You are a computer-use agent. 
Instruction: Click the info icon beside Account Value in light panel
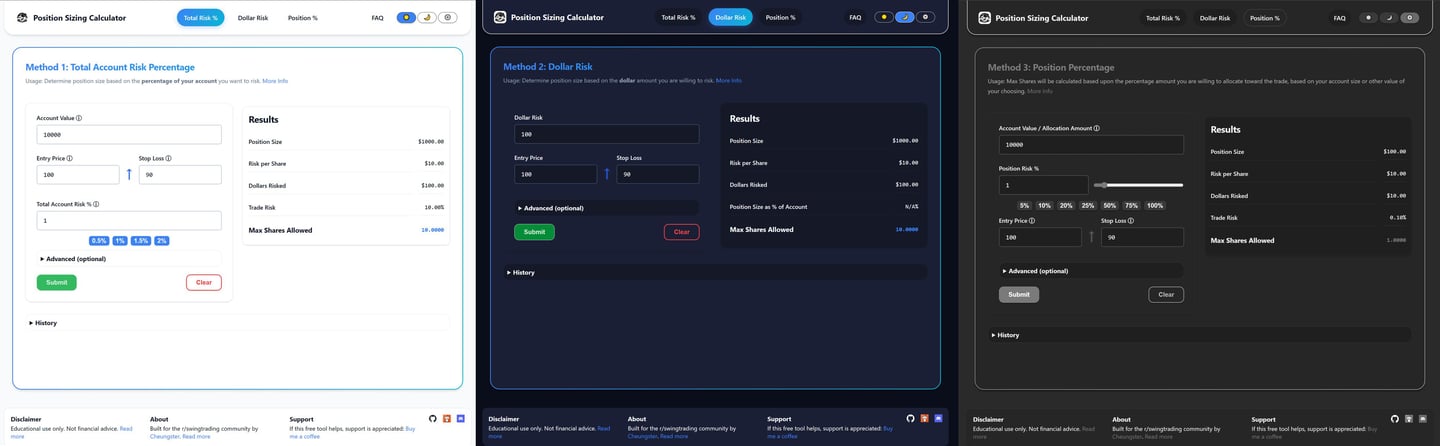coord(79,118)
